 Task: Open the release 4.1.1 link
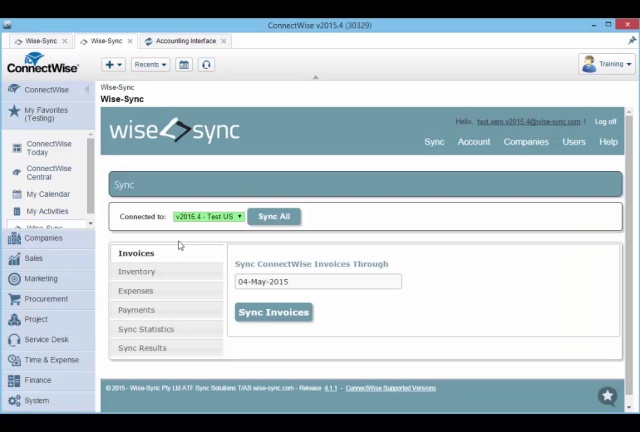(331, 388)
